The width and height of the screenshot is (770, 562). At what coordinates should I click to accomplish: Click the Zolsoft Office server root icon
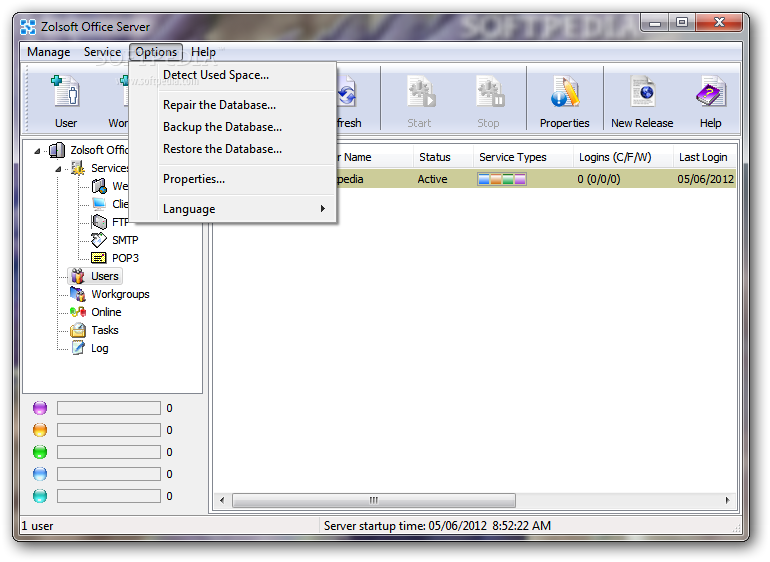(x=57, y=150)
